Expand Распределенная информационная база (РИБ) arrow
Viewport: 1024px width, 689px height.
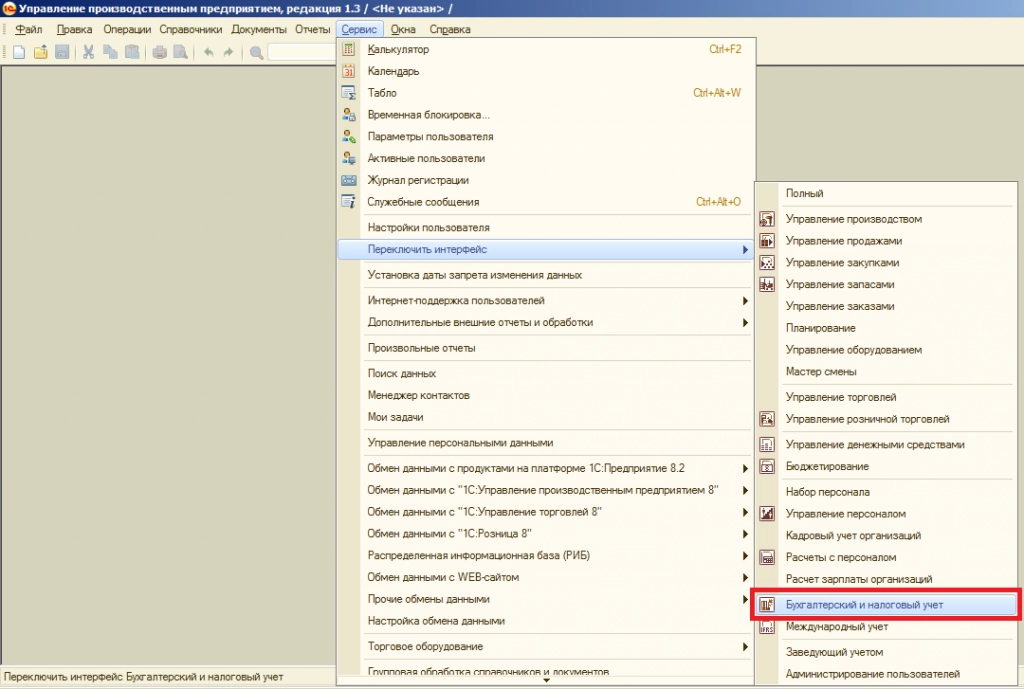[744, 555]
